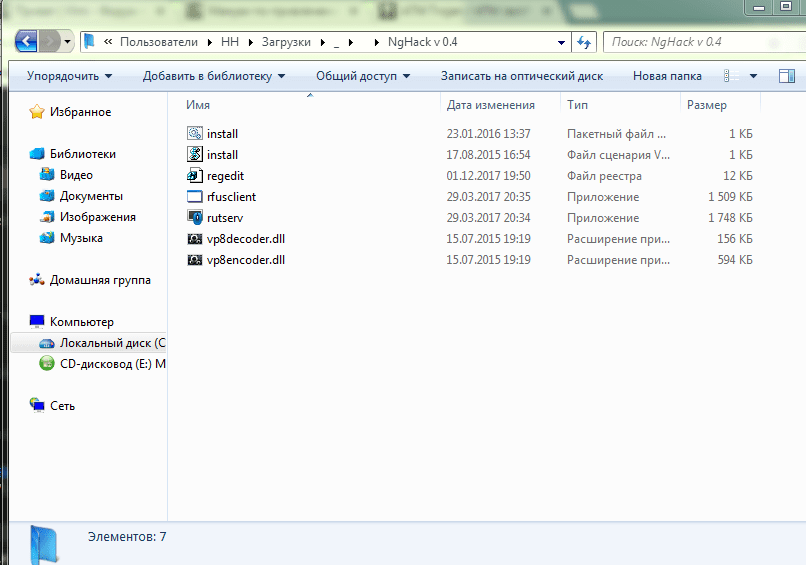Click the refresh icon beside address bar
This screenshot has width=806, height=565.
585,42
